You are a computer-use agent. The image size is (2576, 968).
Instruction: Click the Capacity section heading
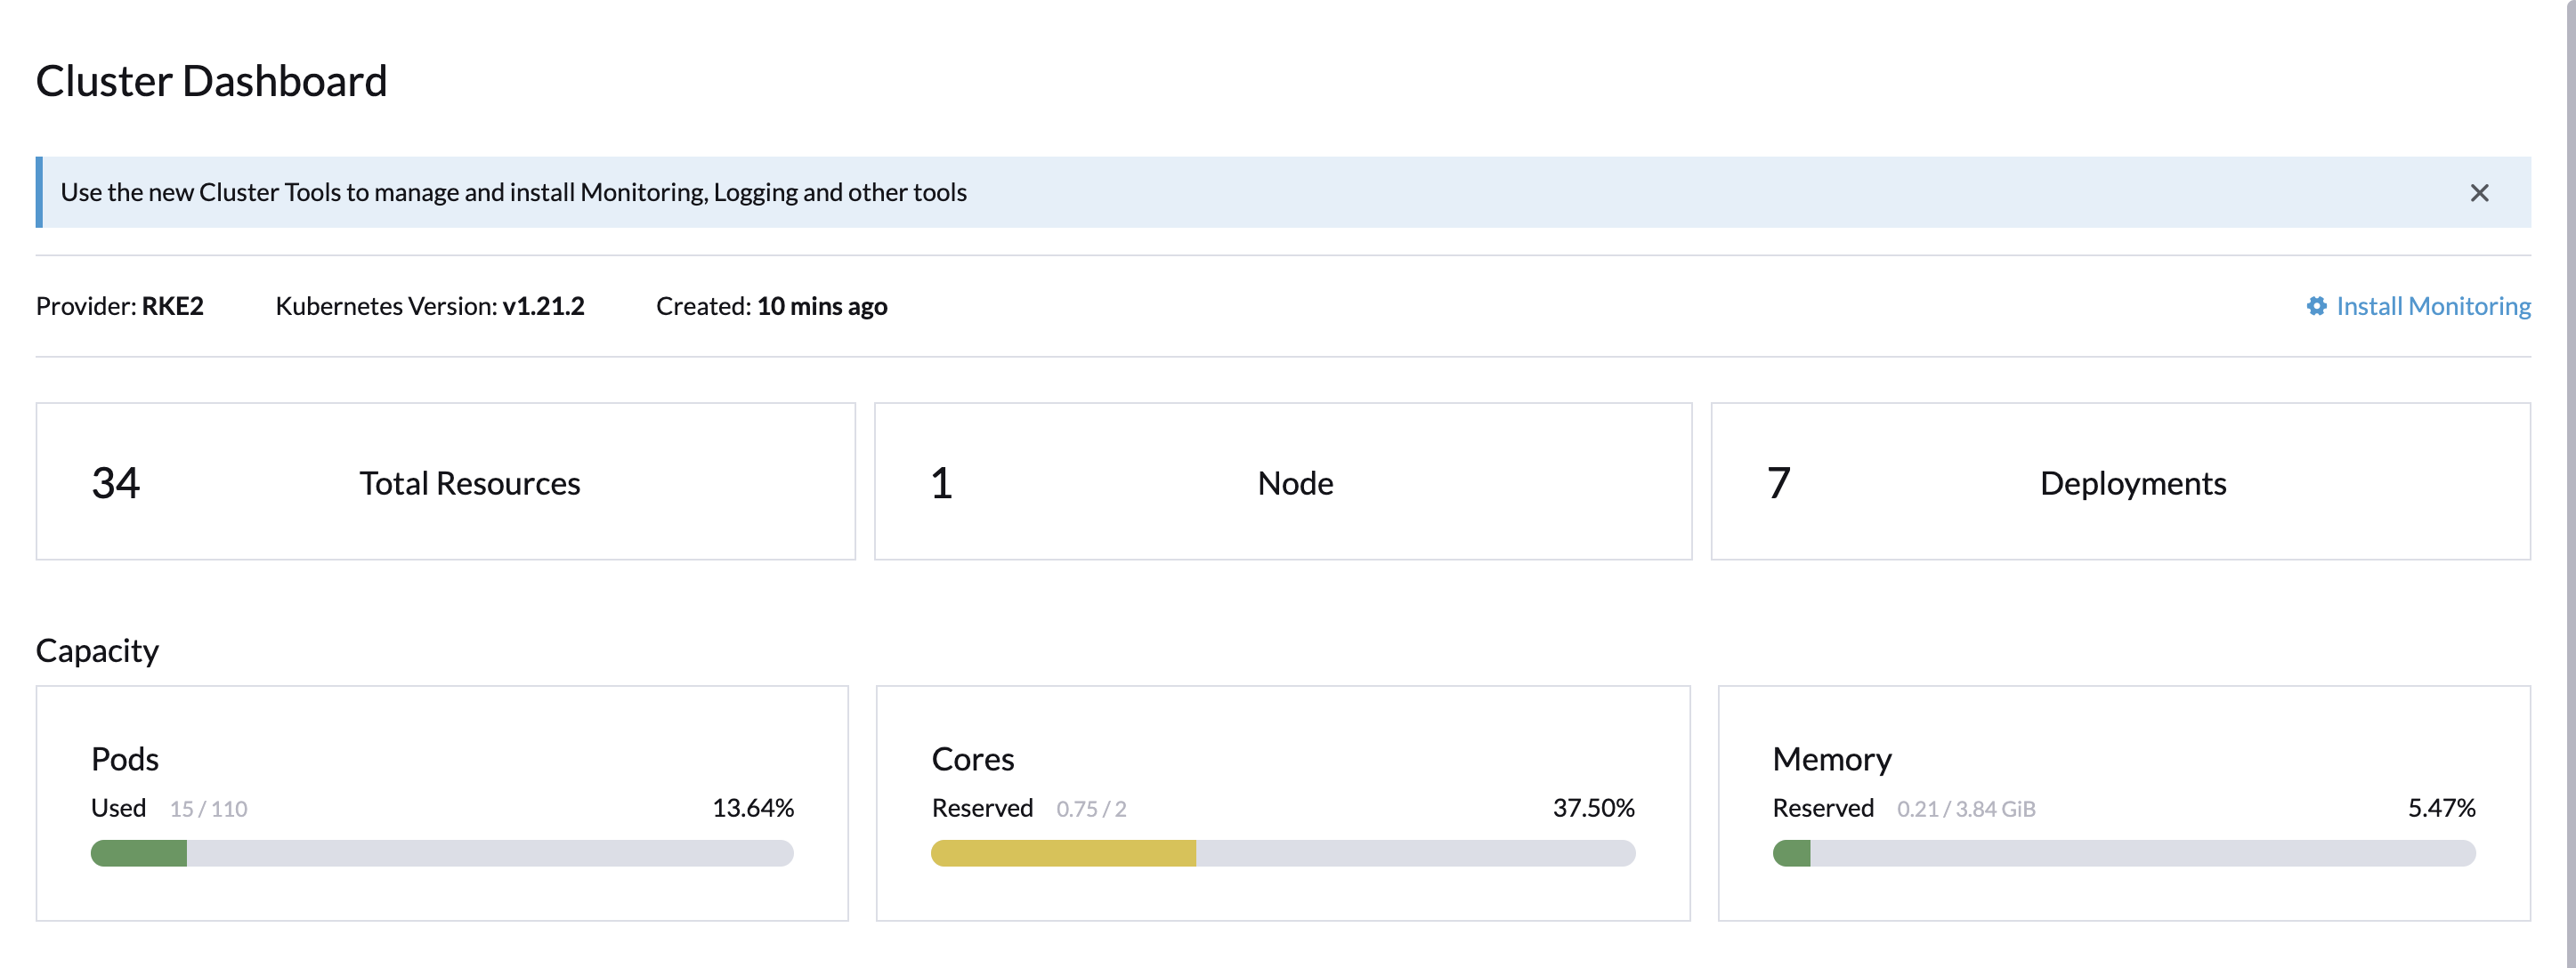tap(97, 651)
